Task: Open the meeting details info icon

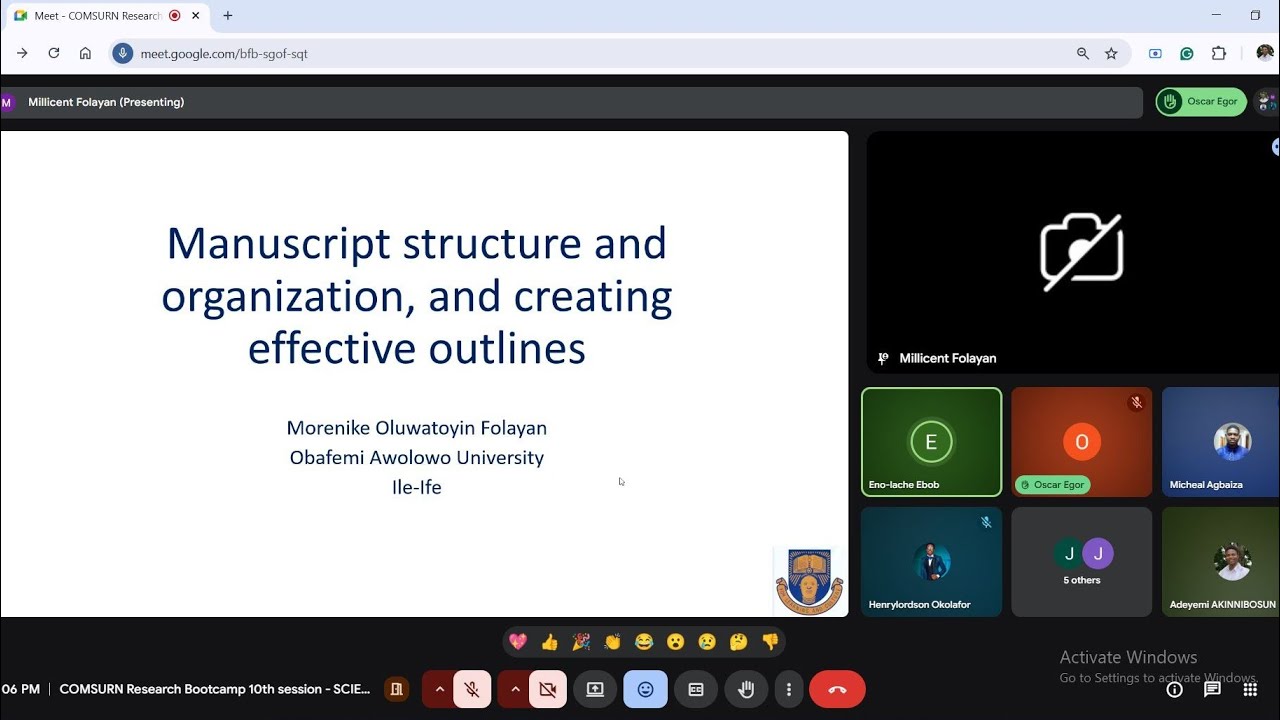Action: (x=1175, y=689)
